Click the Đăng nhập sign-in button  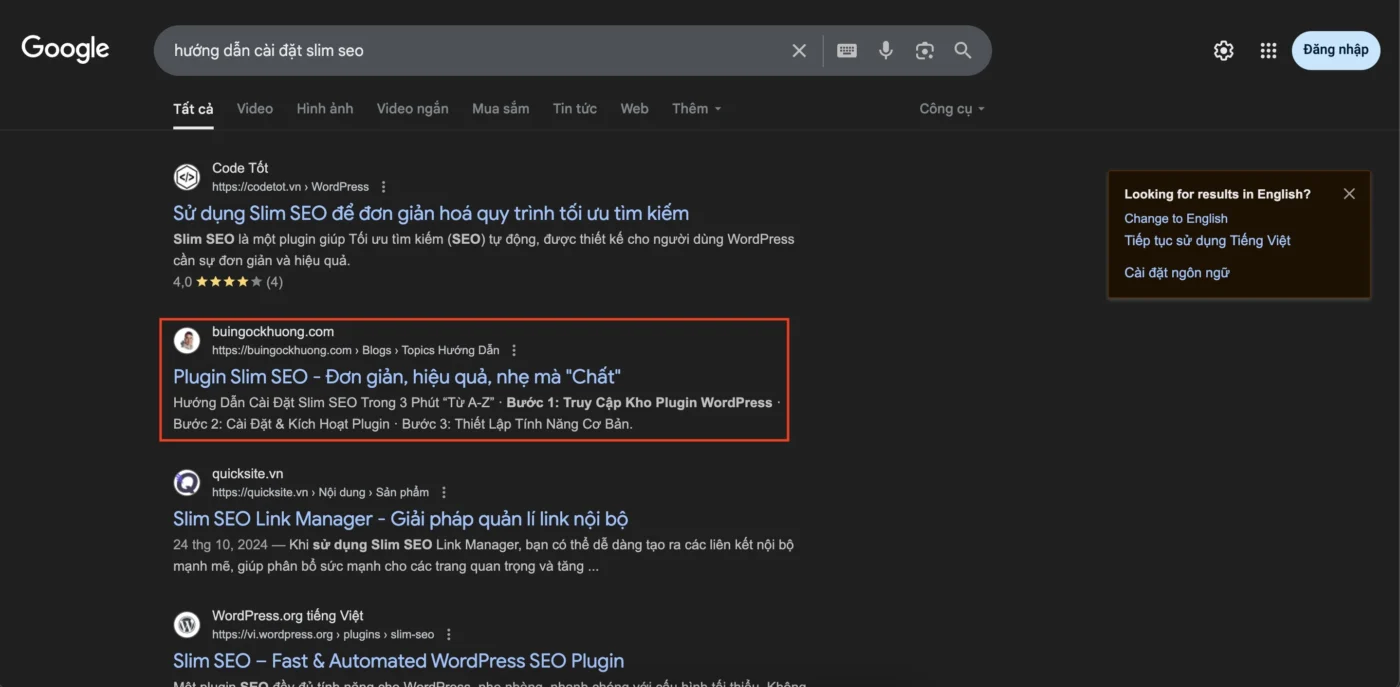coord(1336,50)
